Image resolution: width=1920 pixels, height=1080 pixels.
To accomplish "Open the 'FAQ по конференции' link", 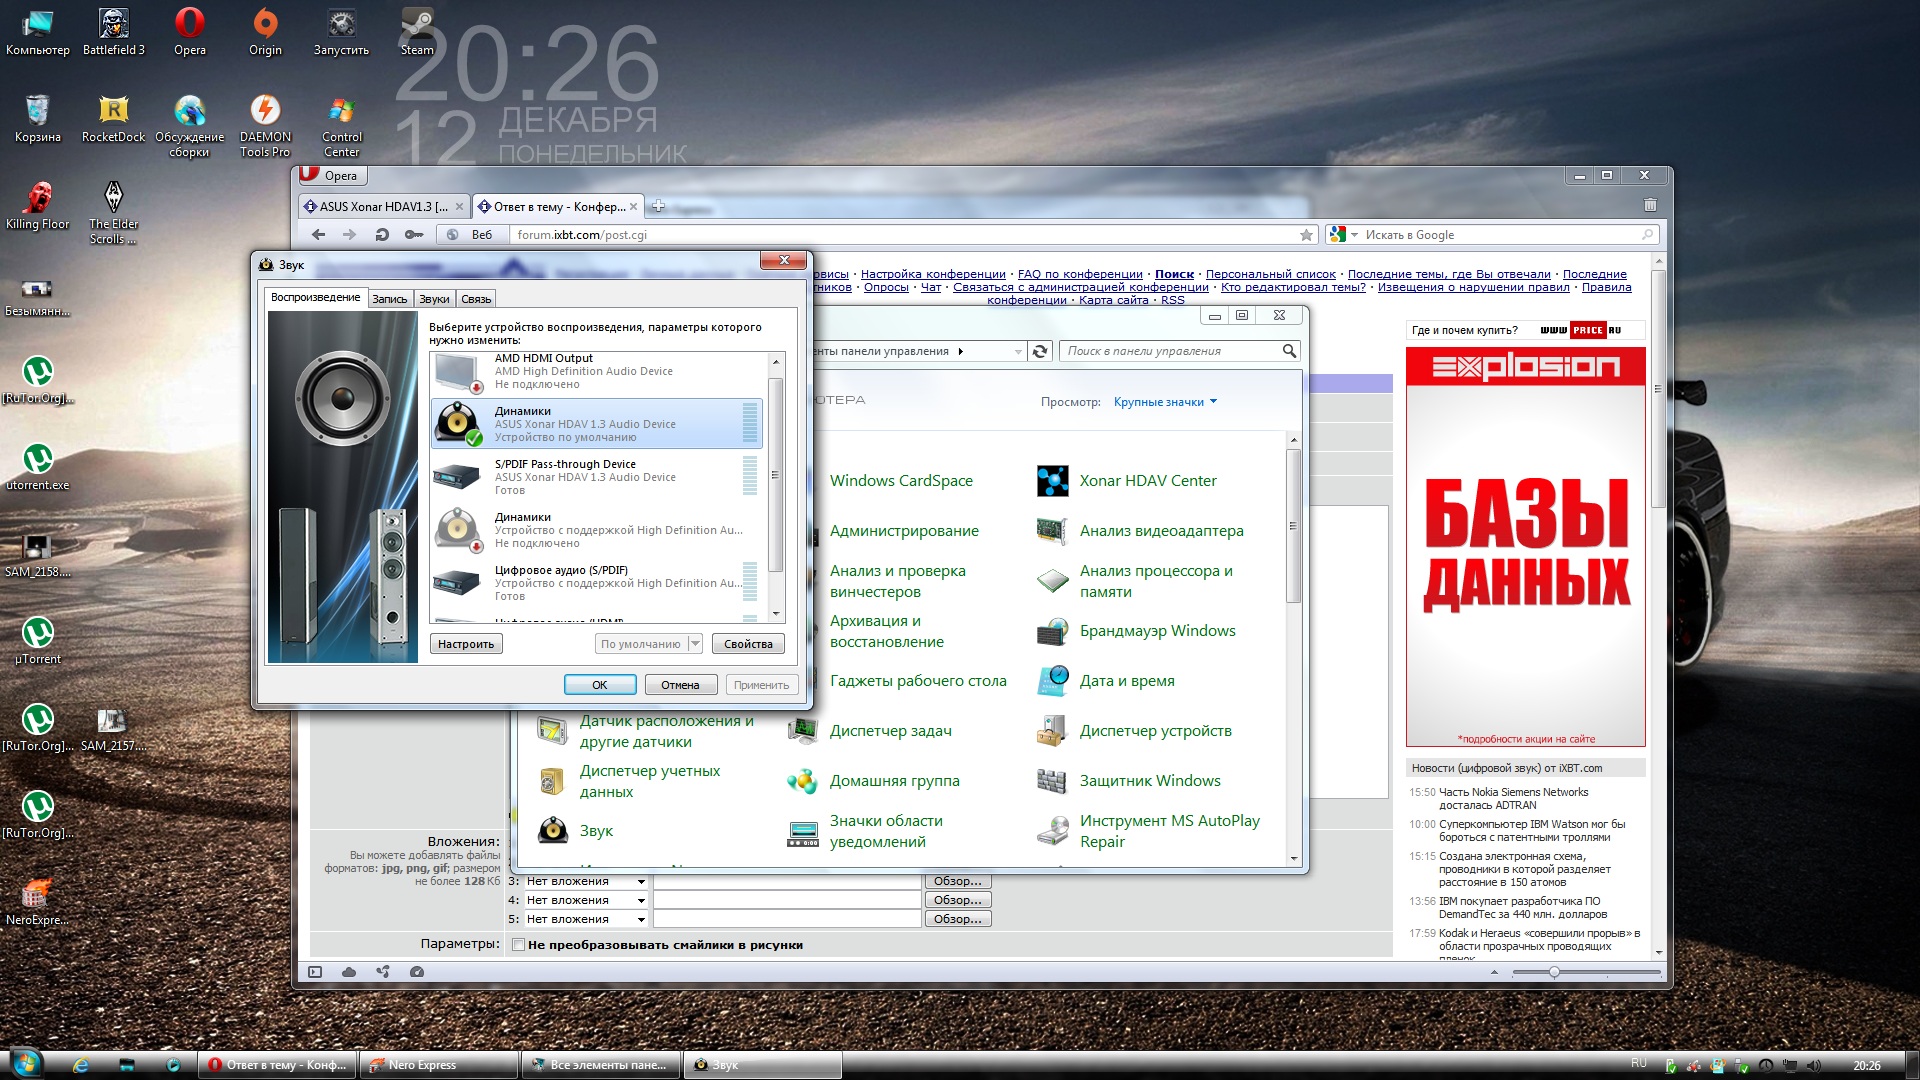I will pyautogui.click(x=1080, y=274).
